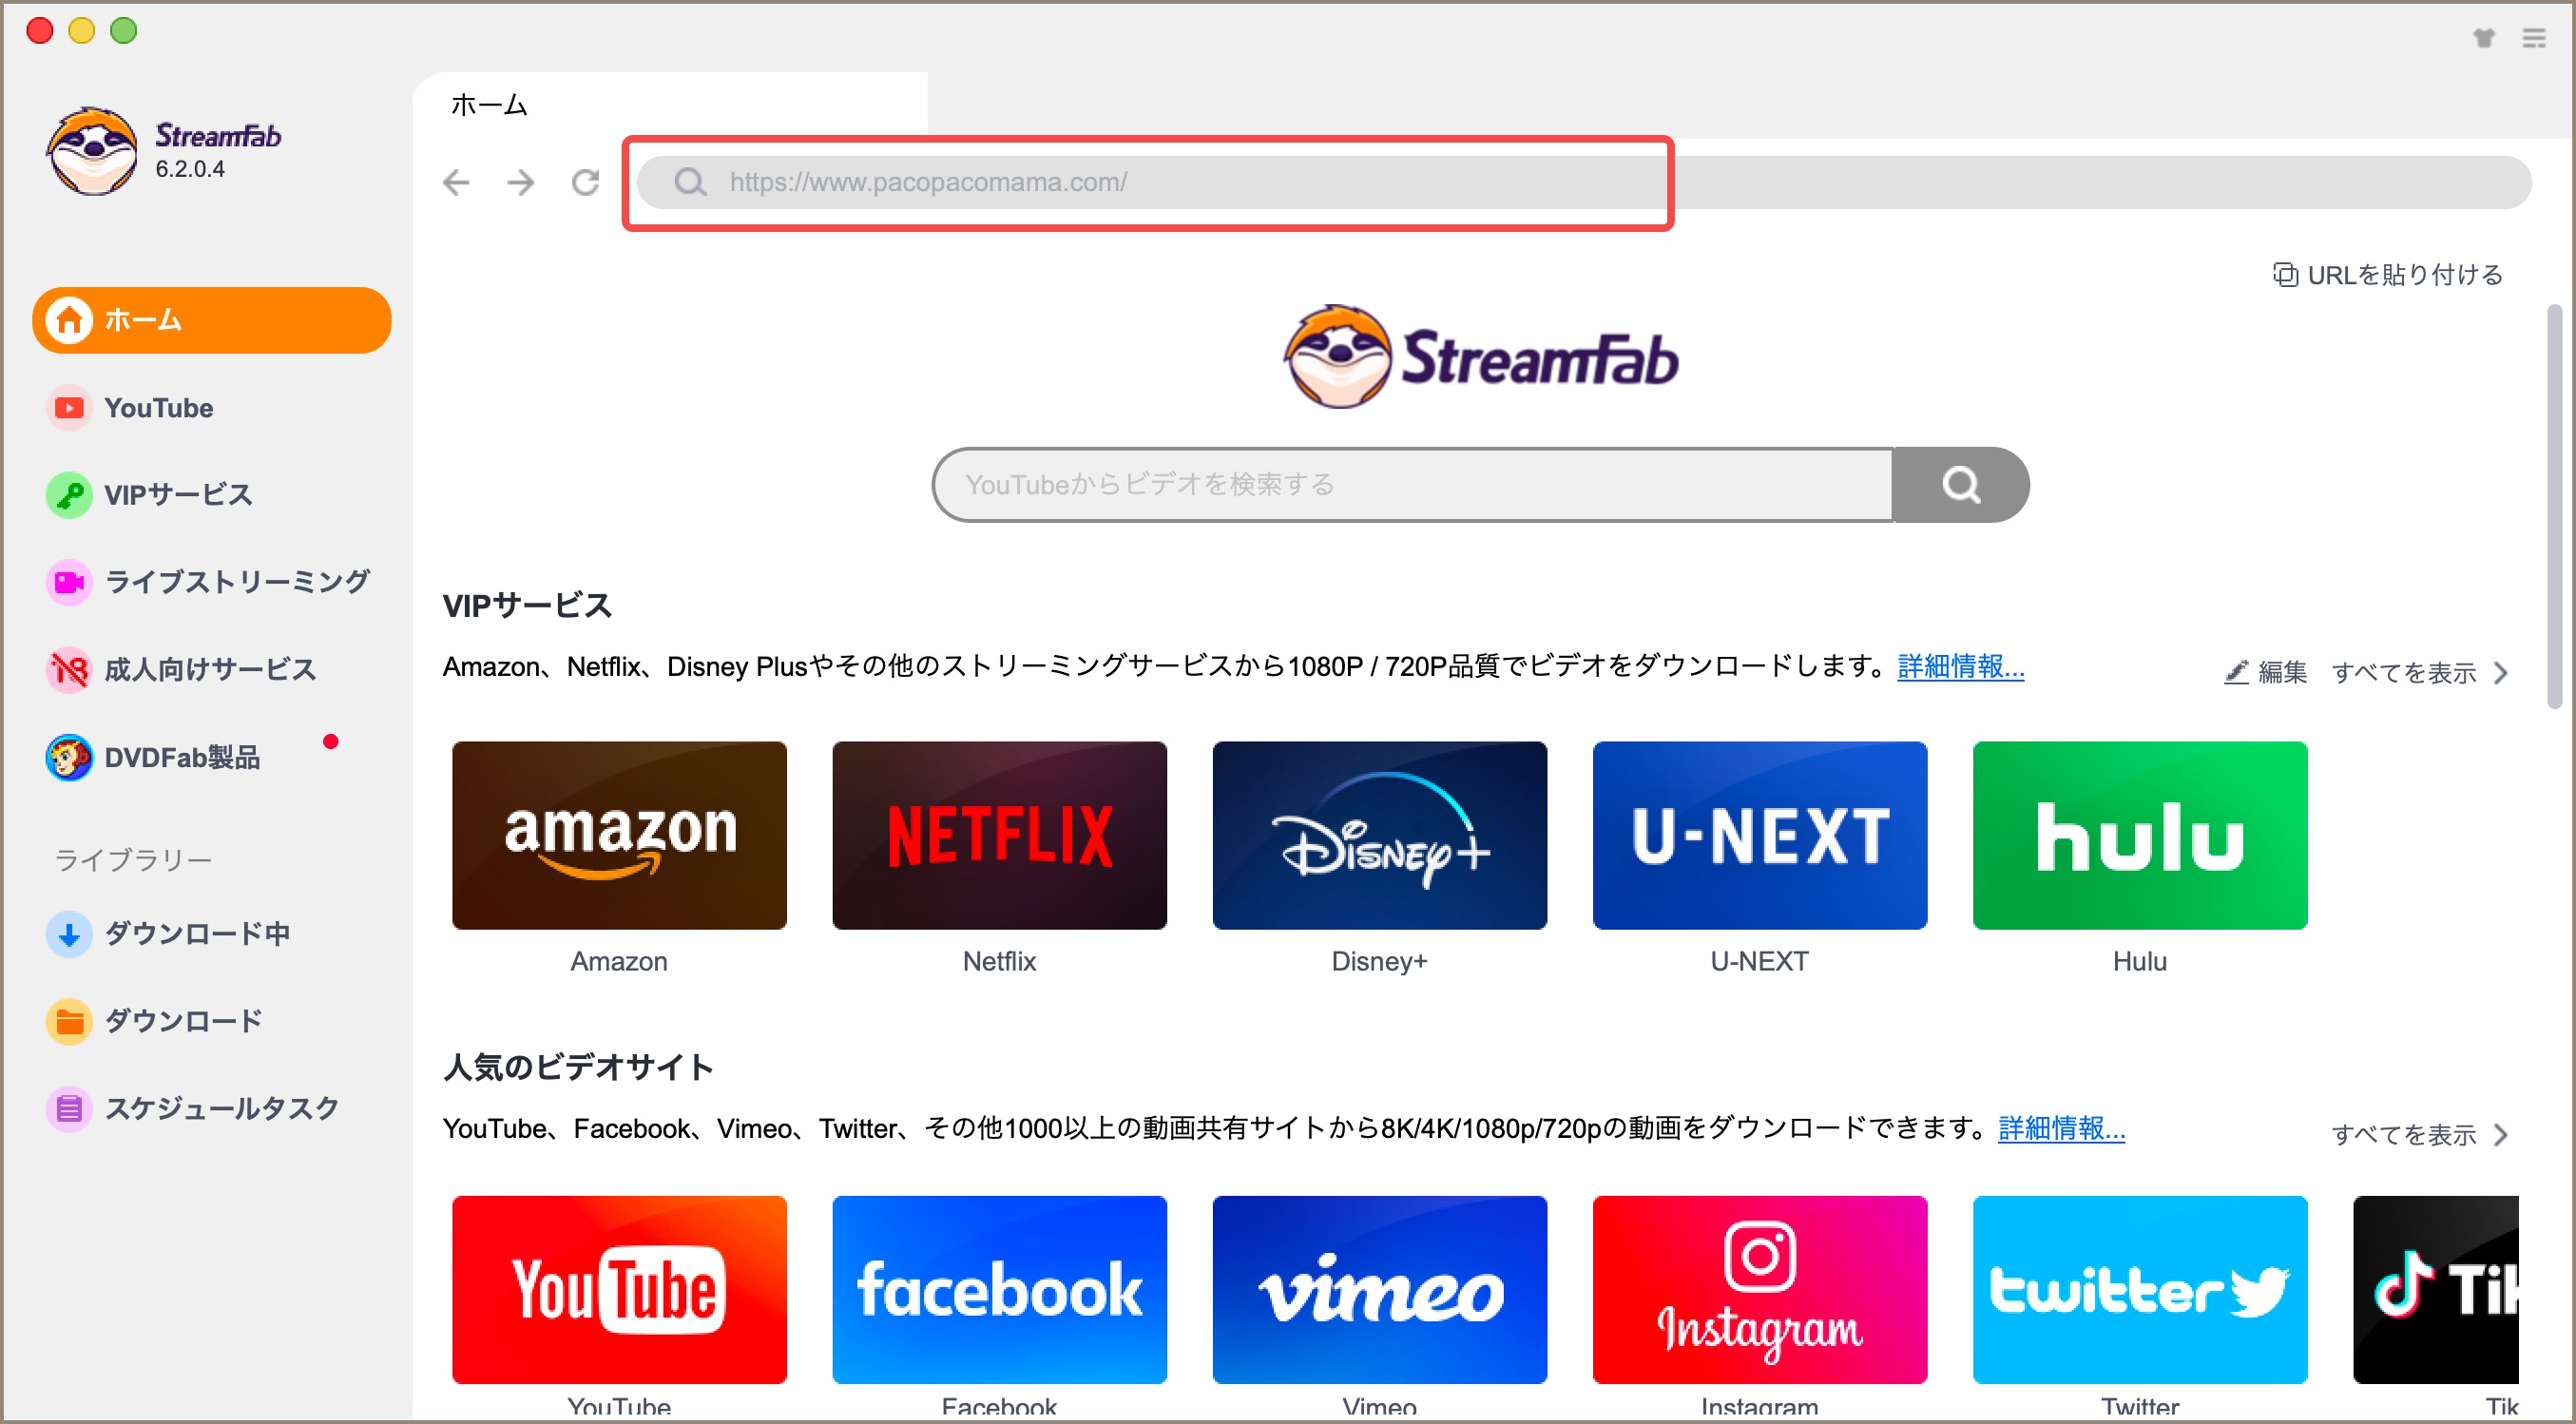Screen dimensions: 2576x1424
Task: Go back with the browser back arrow
Action: click(x=456, y=182)
